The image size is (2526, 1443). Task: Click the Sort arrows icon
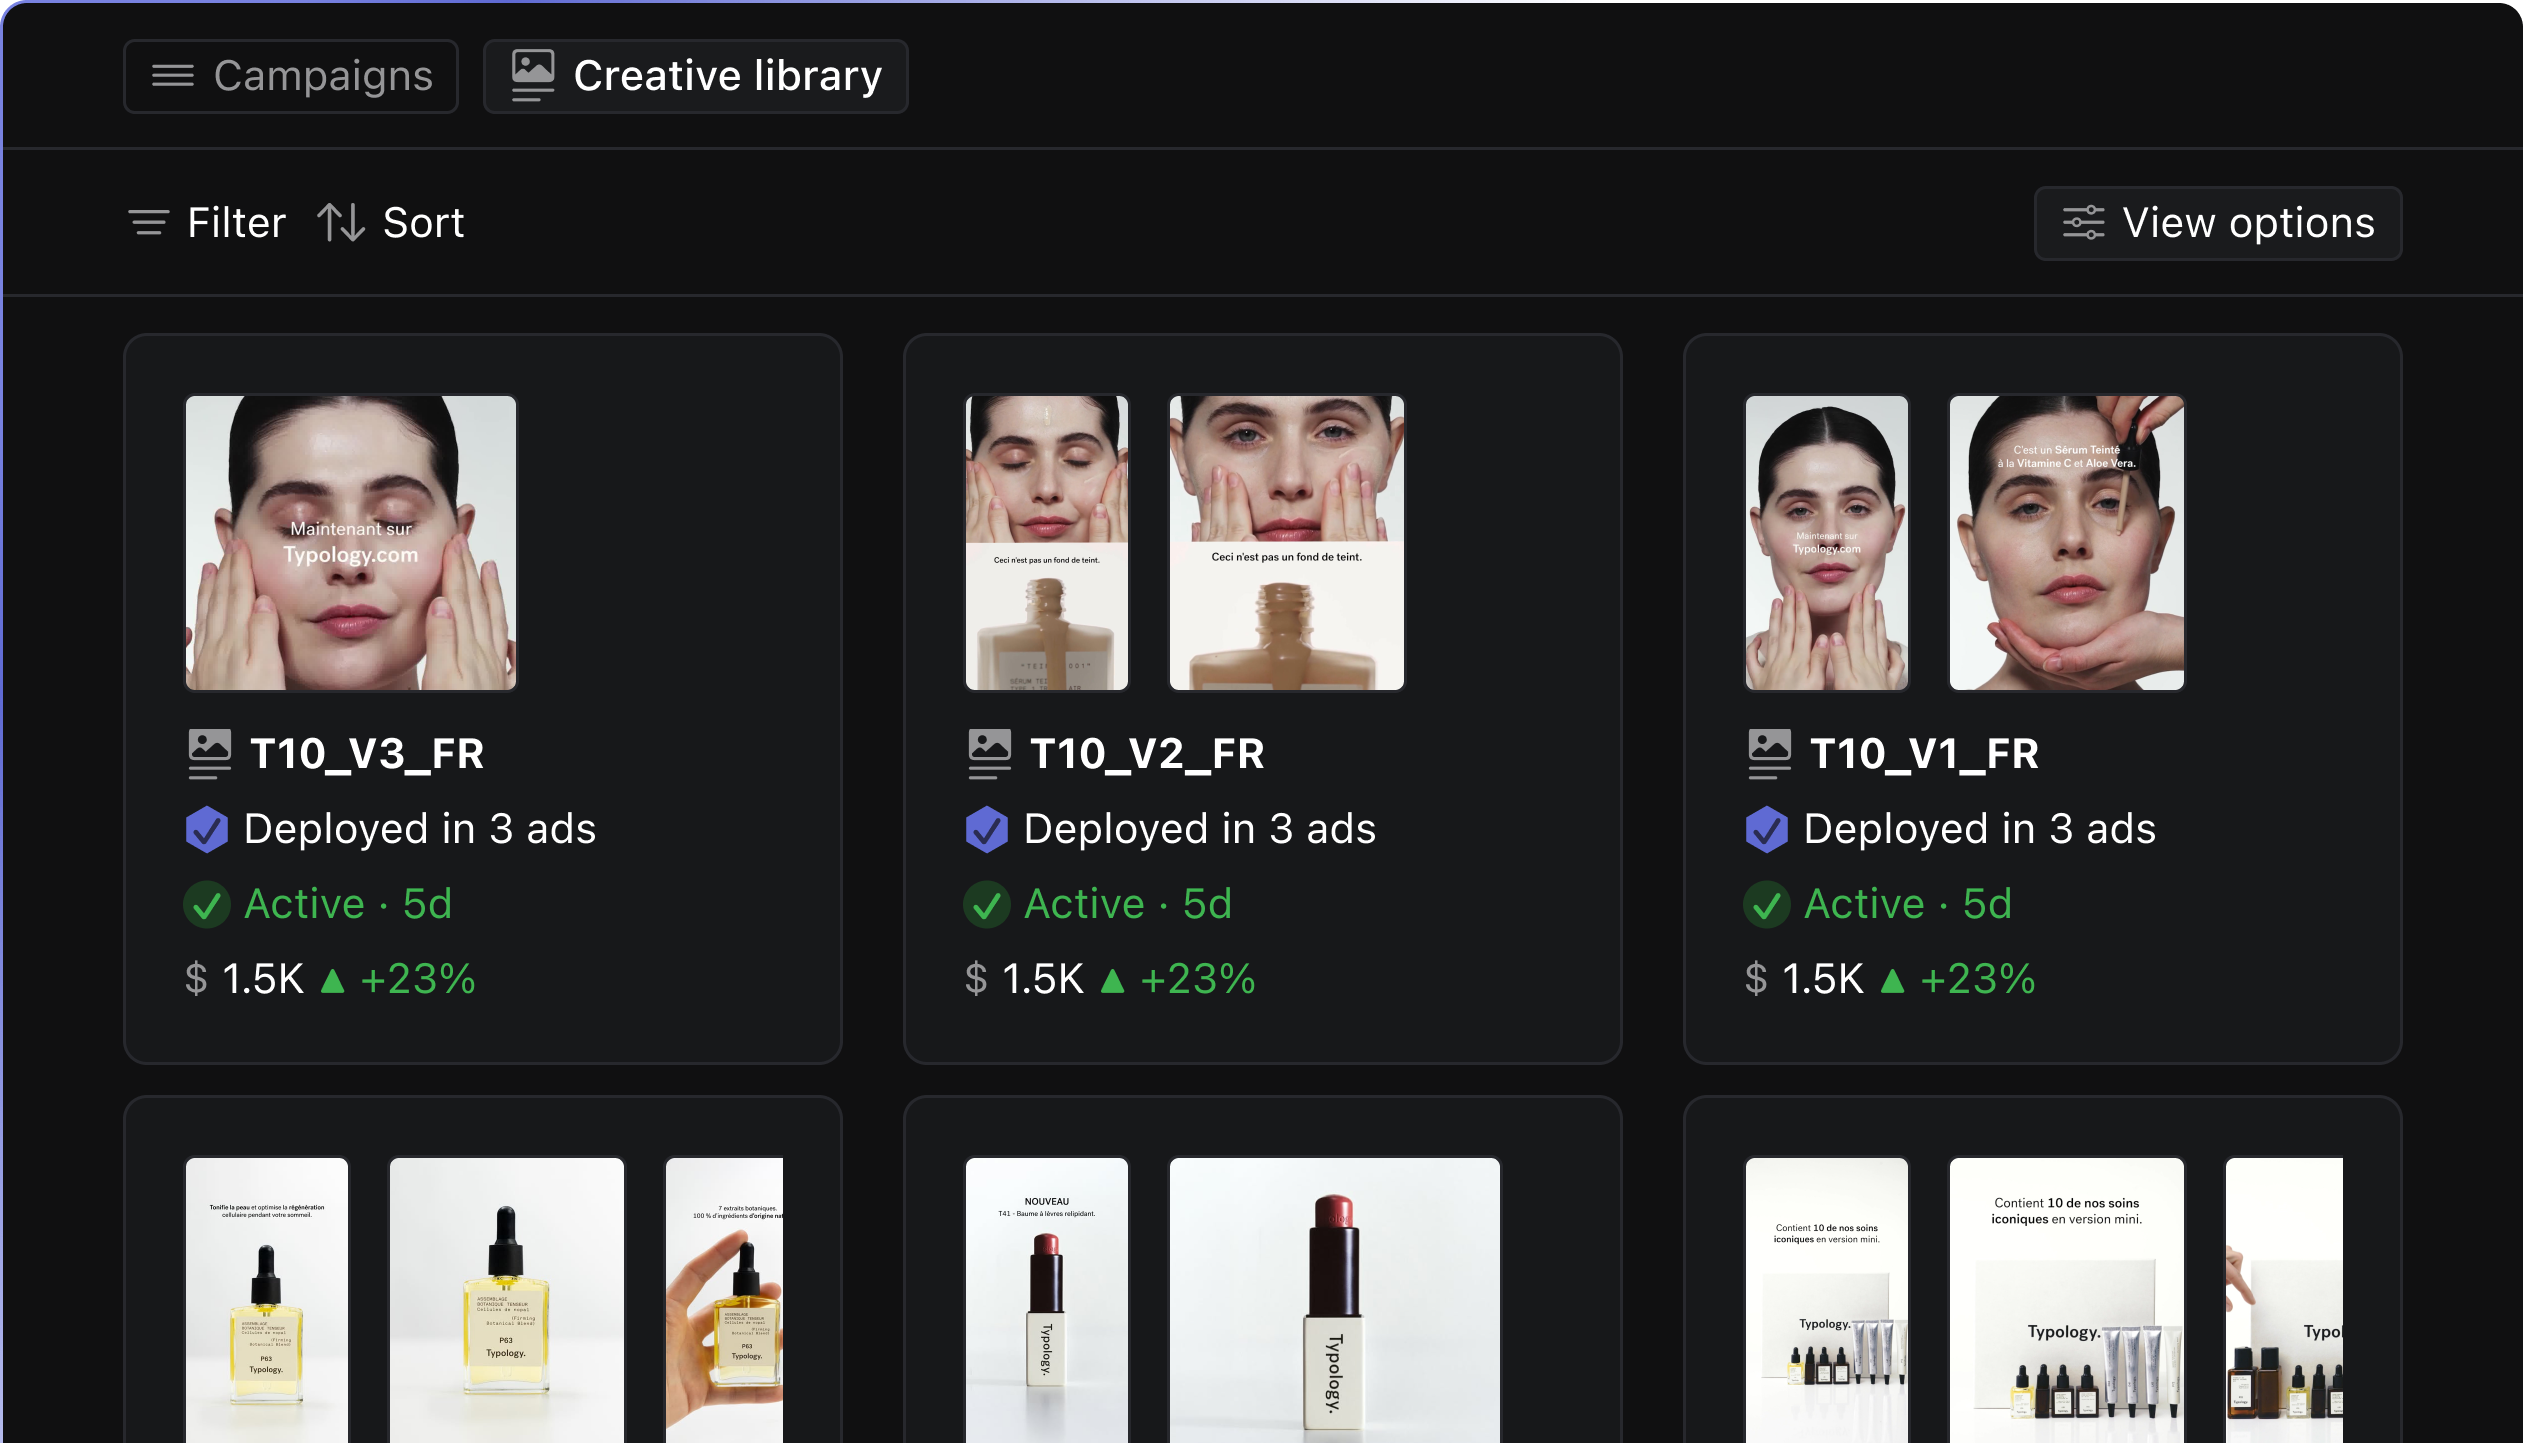coord(341,223)
